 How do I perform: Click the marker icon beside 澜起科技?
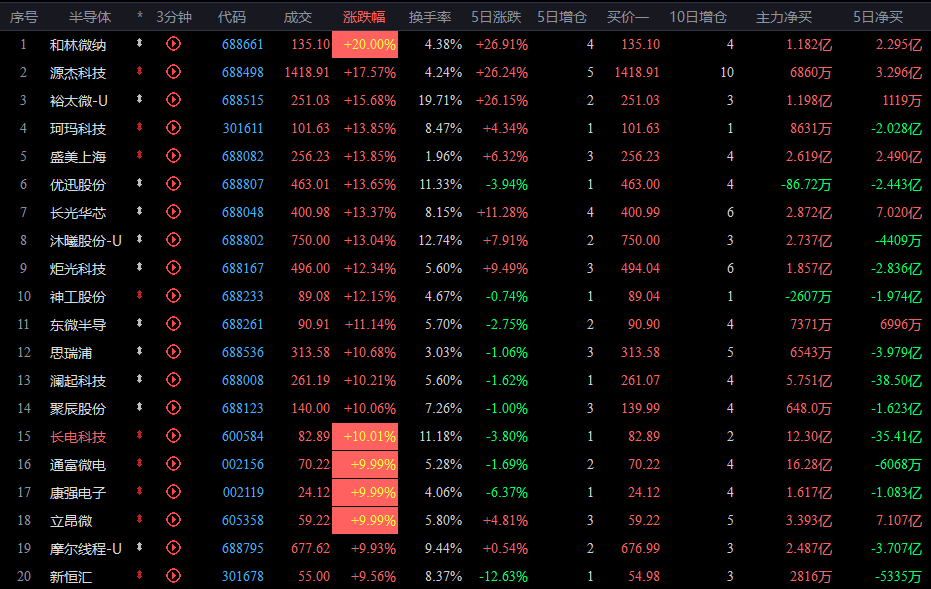point(140,379)
